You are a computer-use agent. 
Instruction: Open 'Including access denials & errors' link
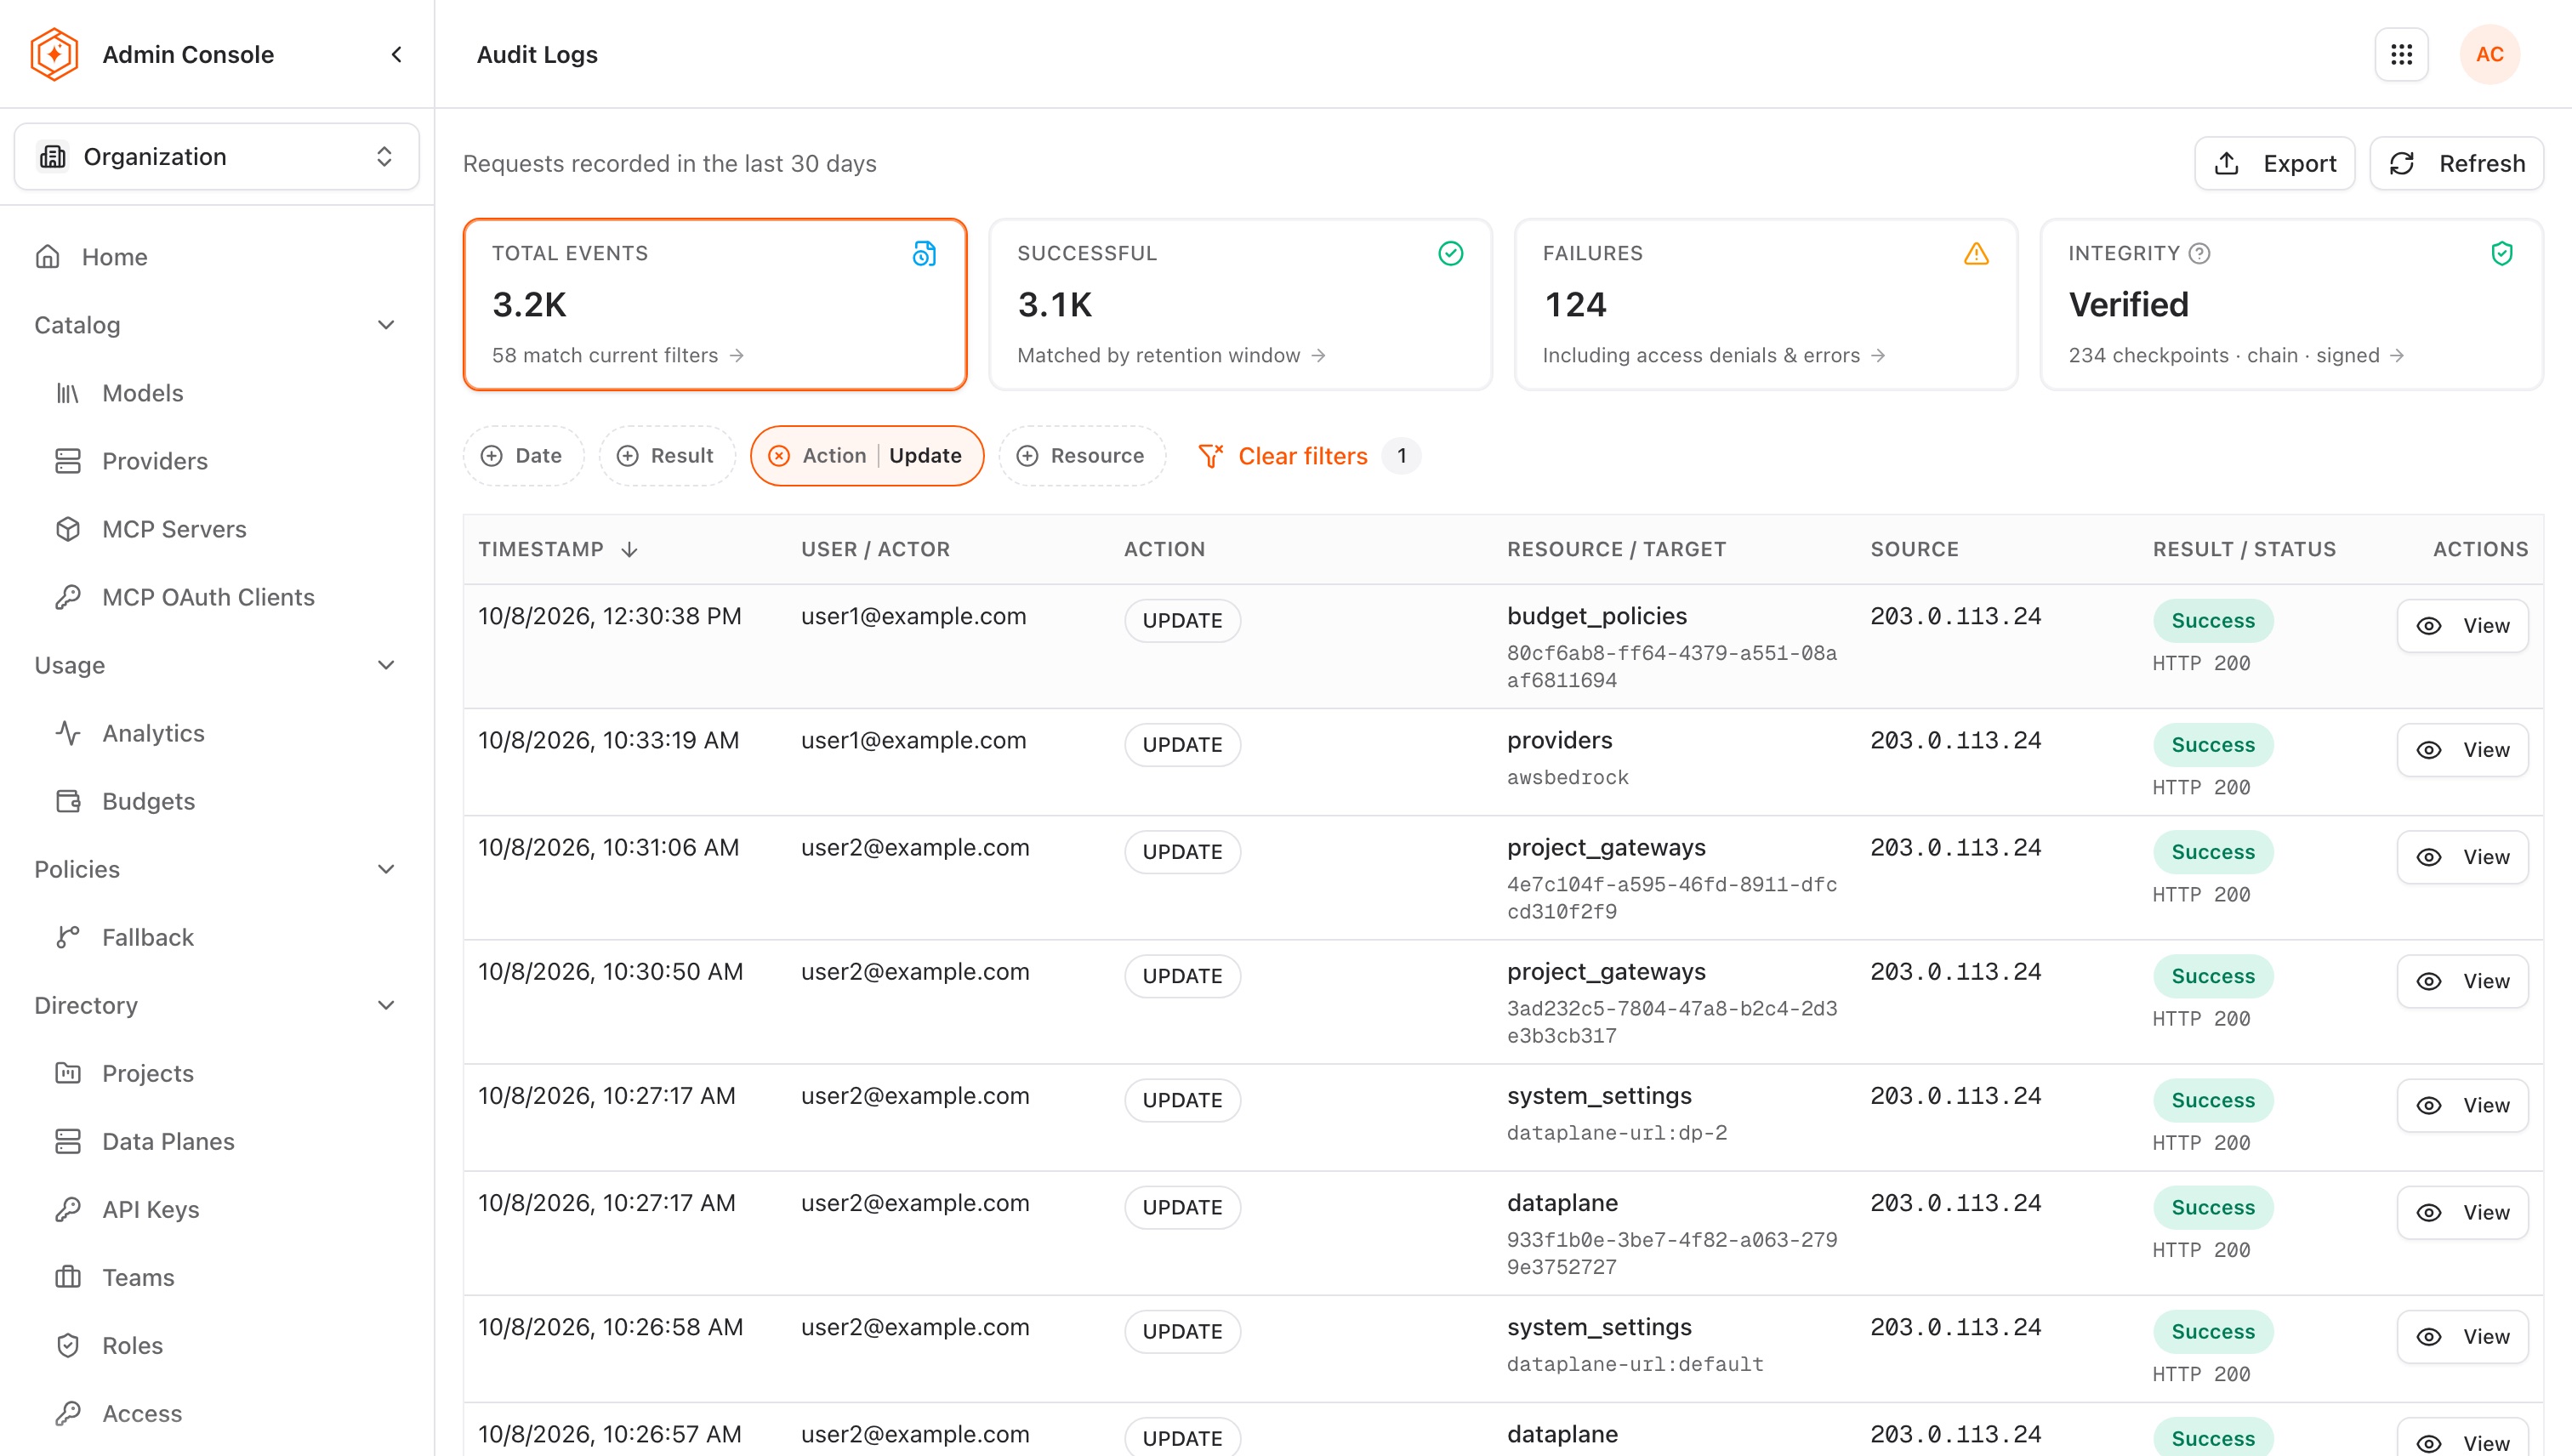pyautogui.click(x=1714, y=355)
